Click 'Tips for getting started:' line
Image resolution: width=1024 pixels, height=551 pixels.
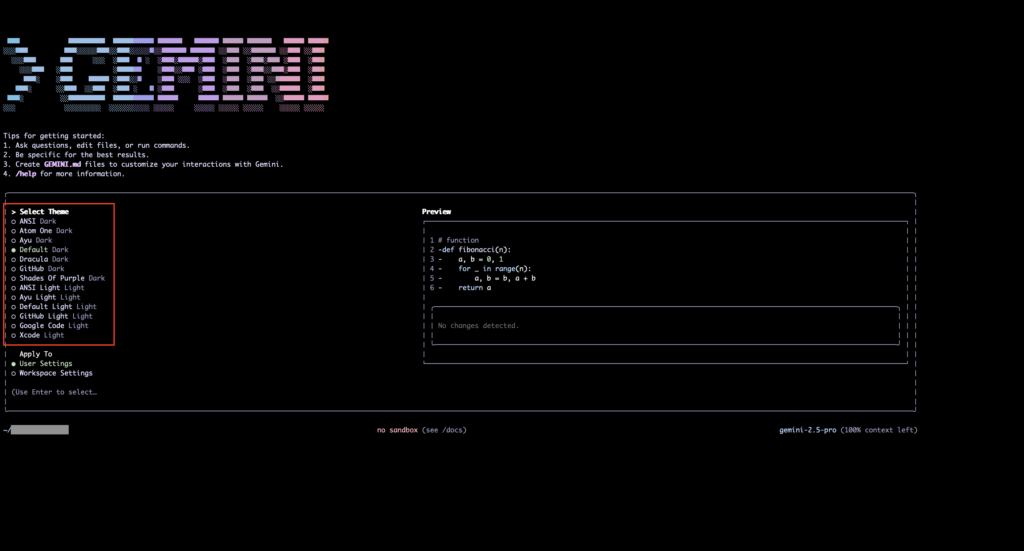pyautogui.click(x=54, y=136)
